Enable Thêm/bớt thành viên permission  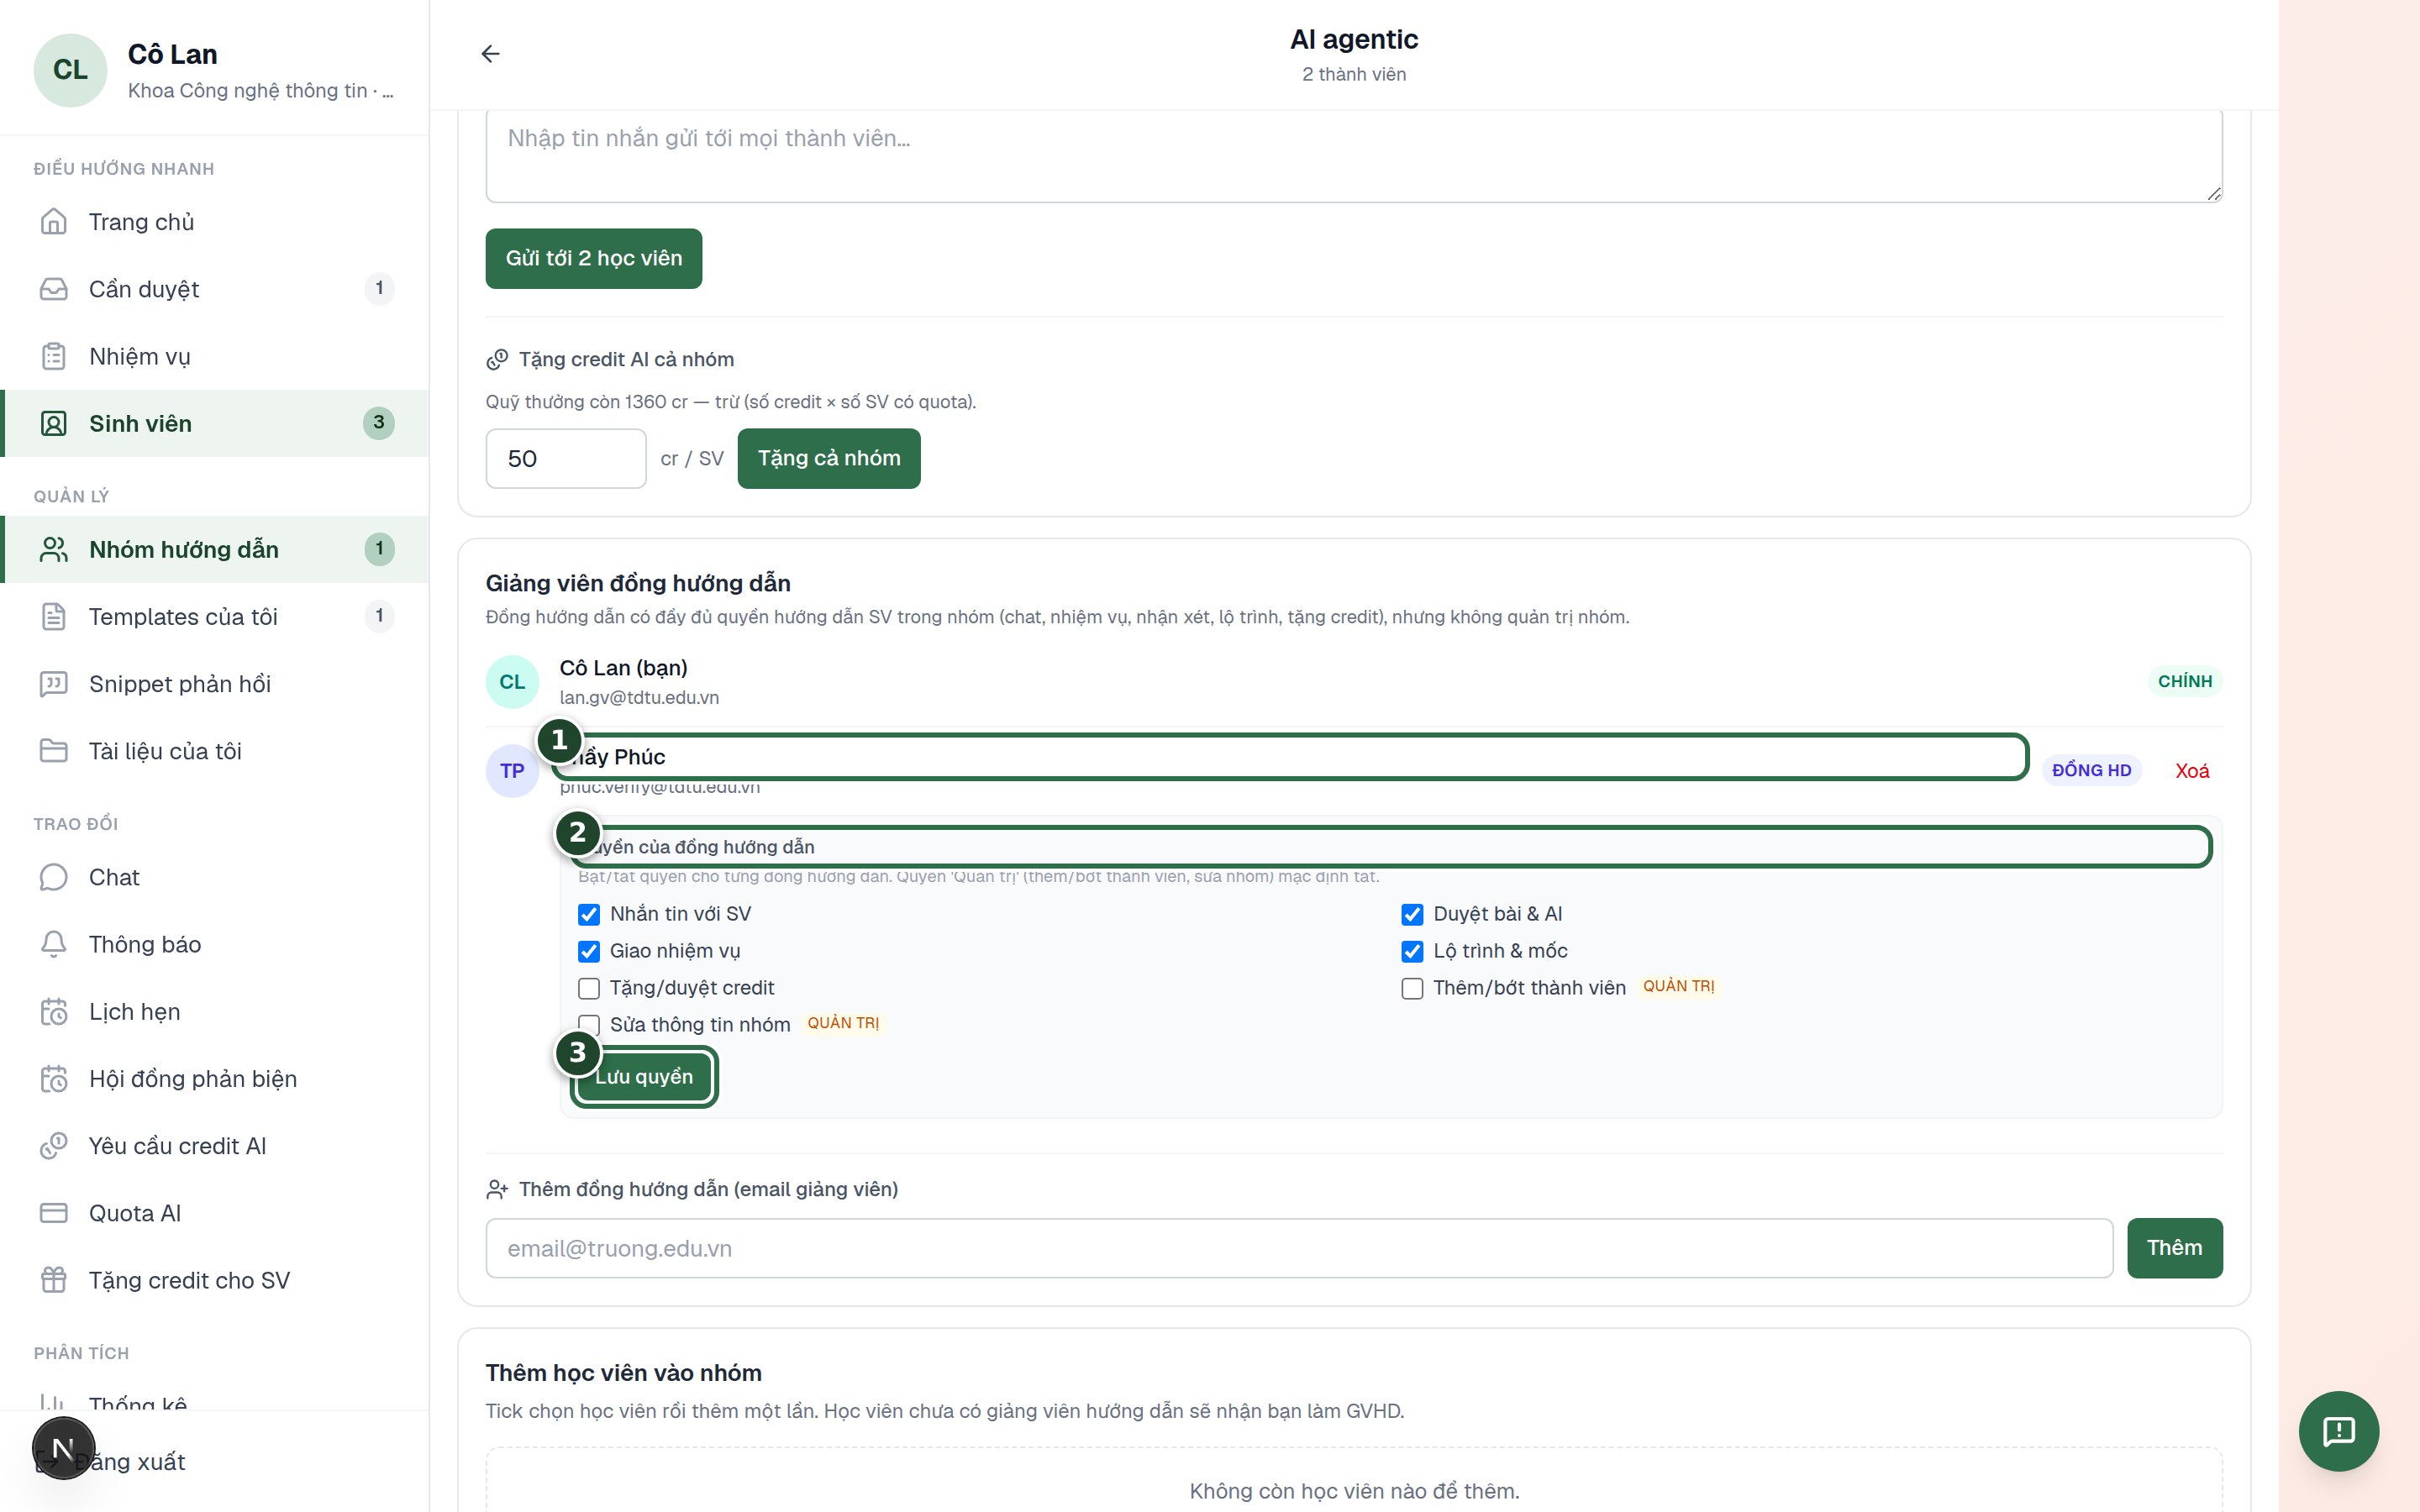pos(1412,988)
